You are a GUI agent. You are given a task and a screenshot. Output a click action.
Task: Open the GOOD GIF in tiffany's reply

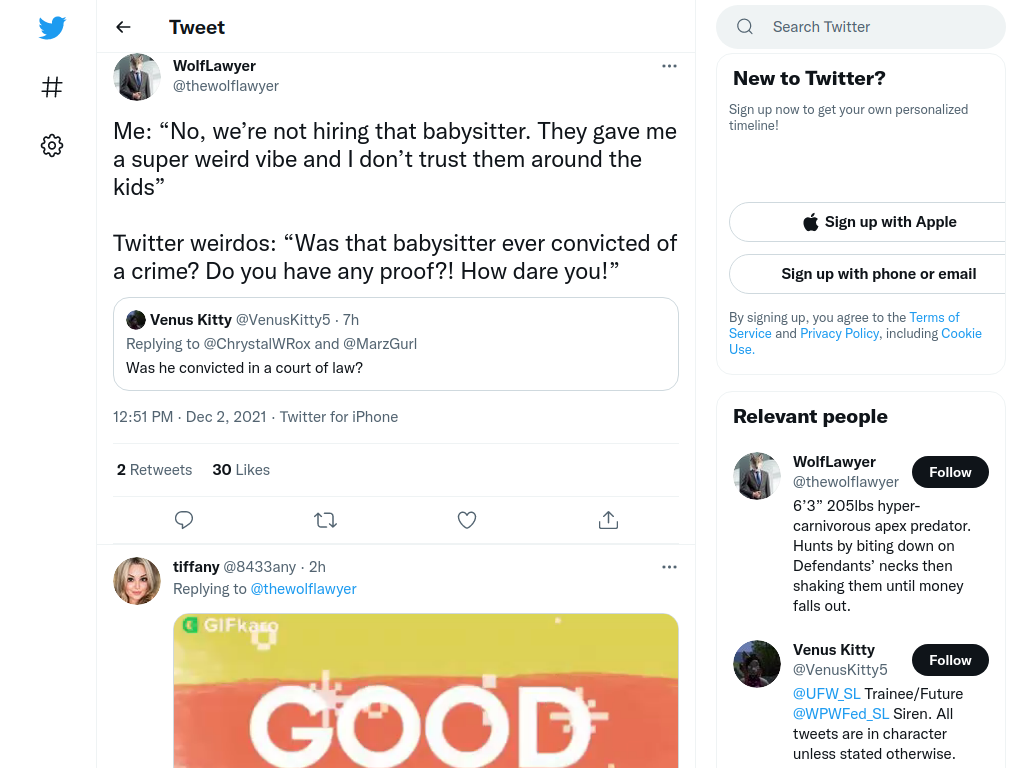click(x=426, y=690)
